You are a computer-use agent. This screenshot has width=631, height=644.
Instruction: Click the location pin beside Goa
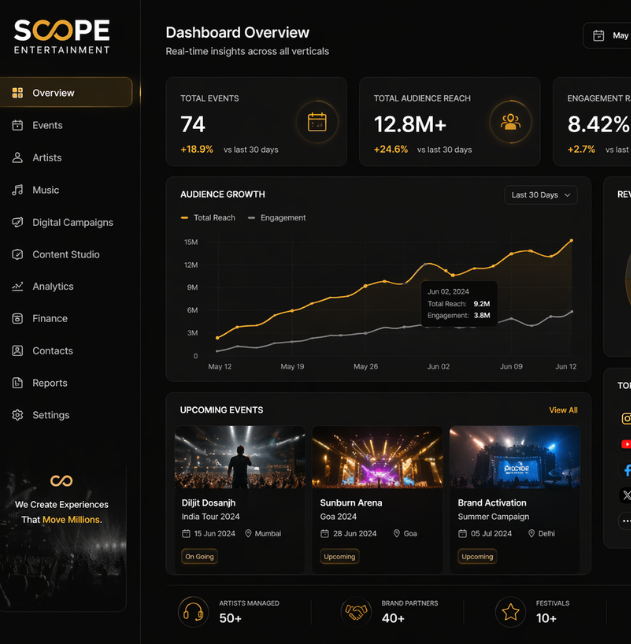pyautogui.click(x=396, y=534)
